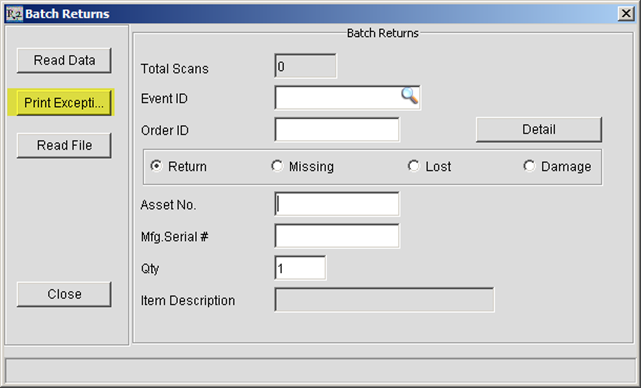Open the Print Exceptions report button
The height and width of the screenshot is (388, 641).
point(64,103)
